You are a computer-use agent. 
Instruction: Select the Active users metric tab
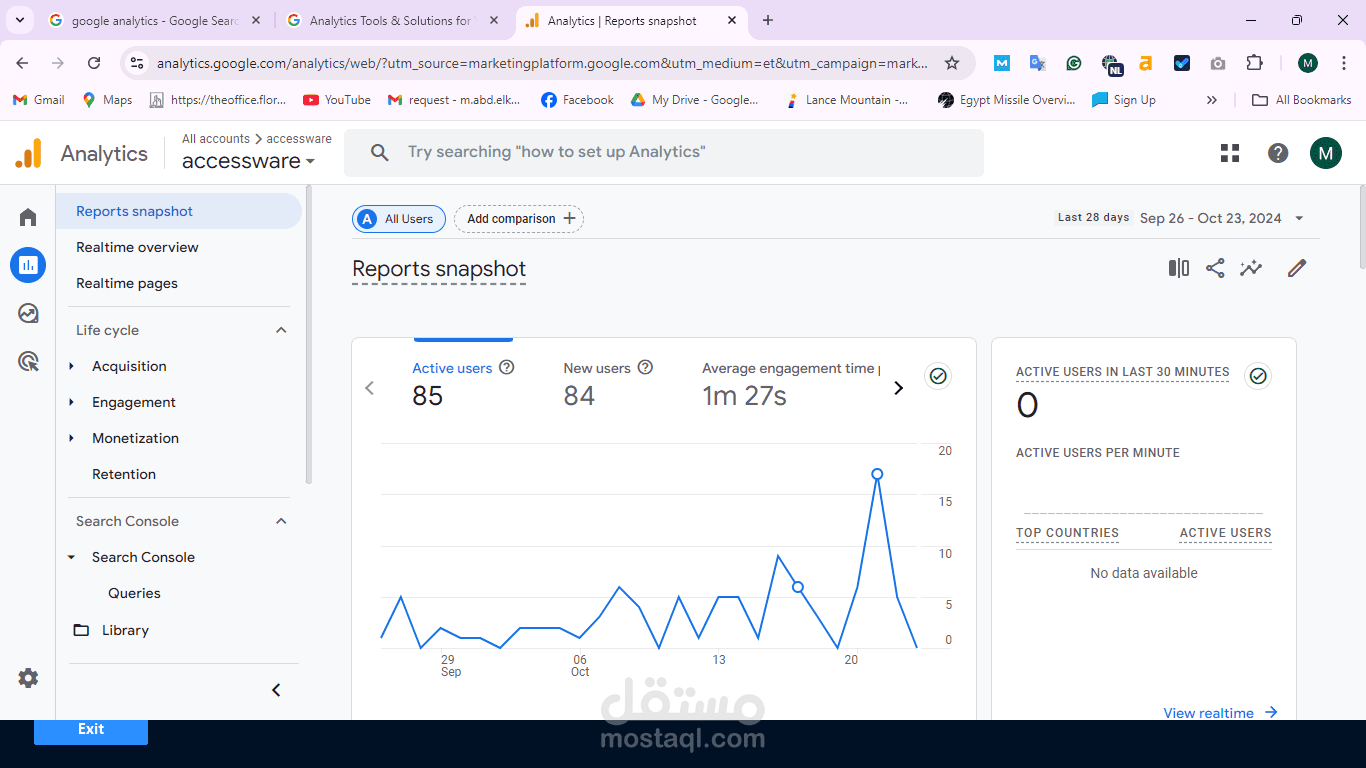pyautogui.click(x=463, y=383)
